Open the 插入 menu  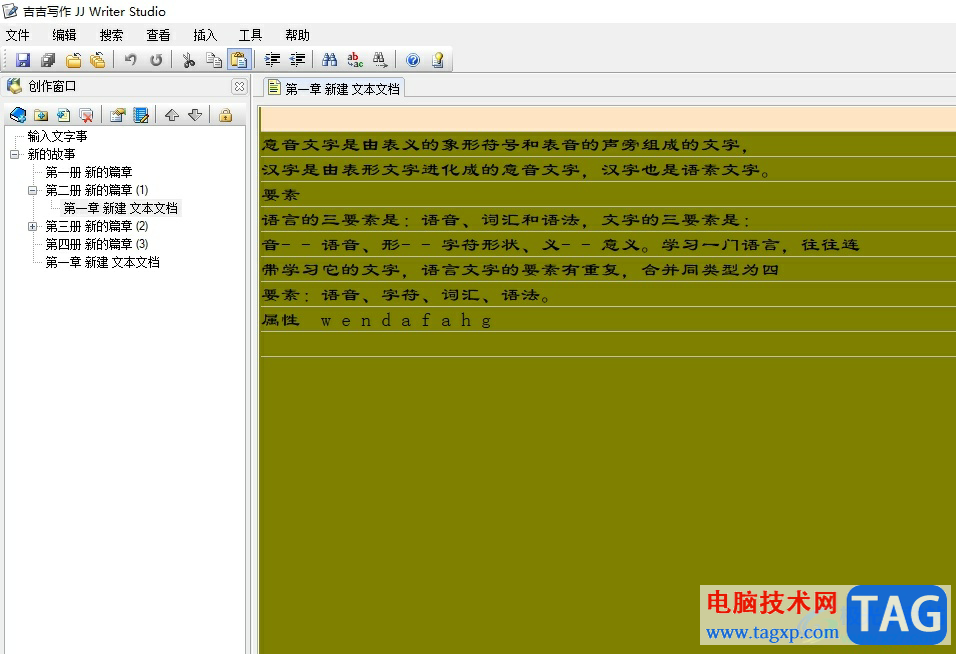pos(205,35)
